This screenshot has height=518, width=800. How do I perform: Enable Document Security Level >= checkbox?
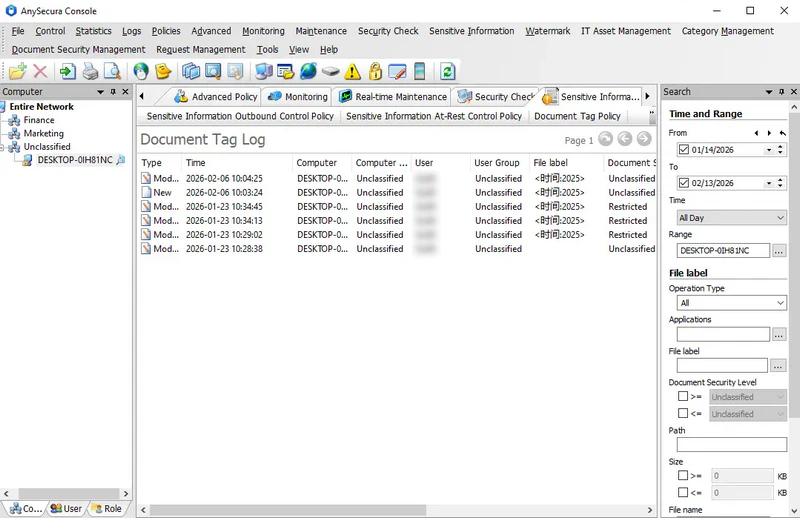coord(683,396)
